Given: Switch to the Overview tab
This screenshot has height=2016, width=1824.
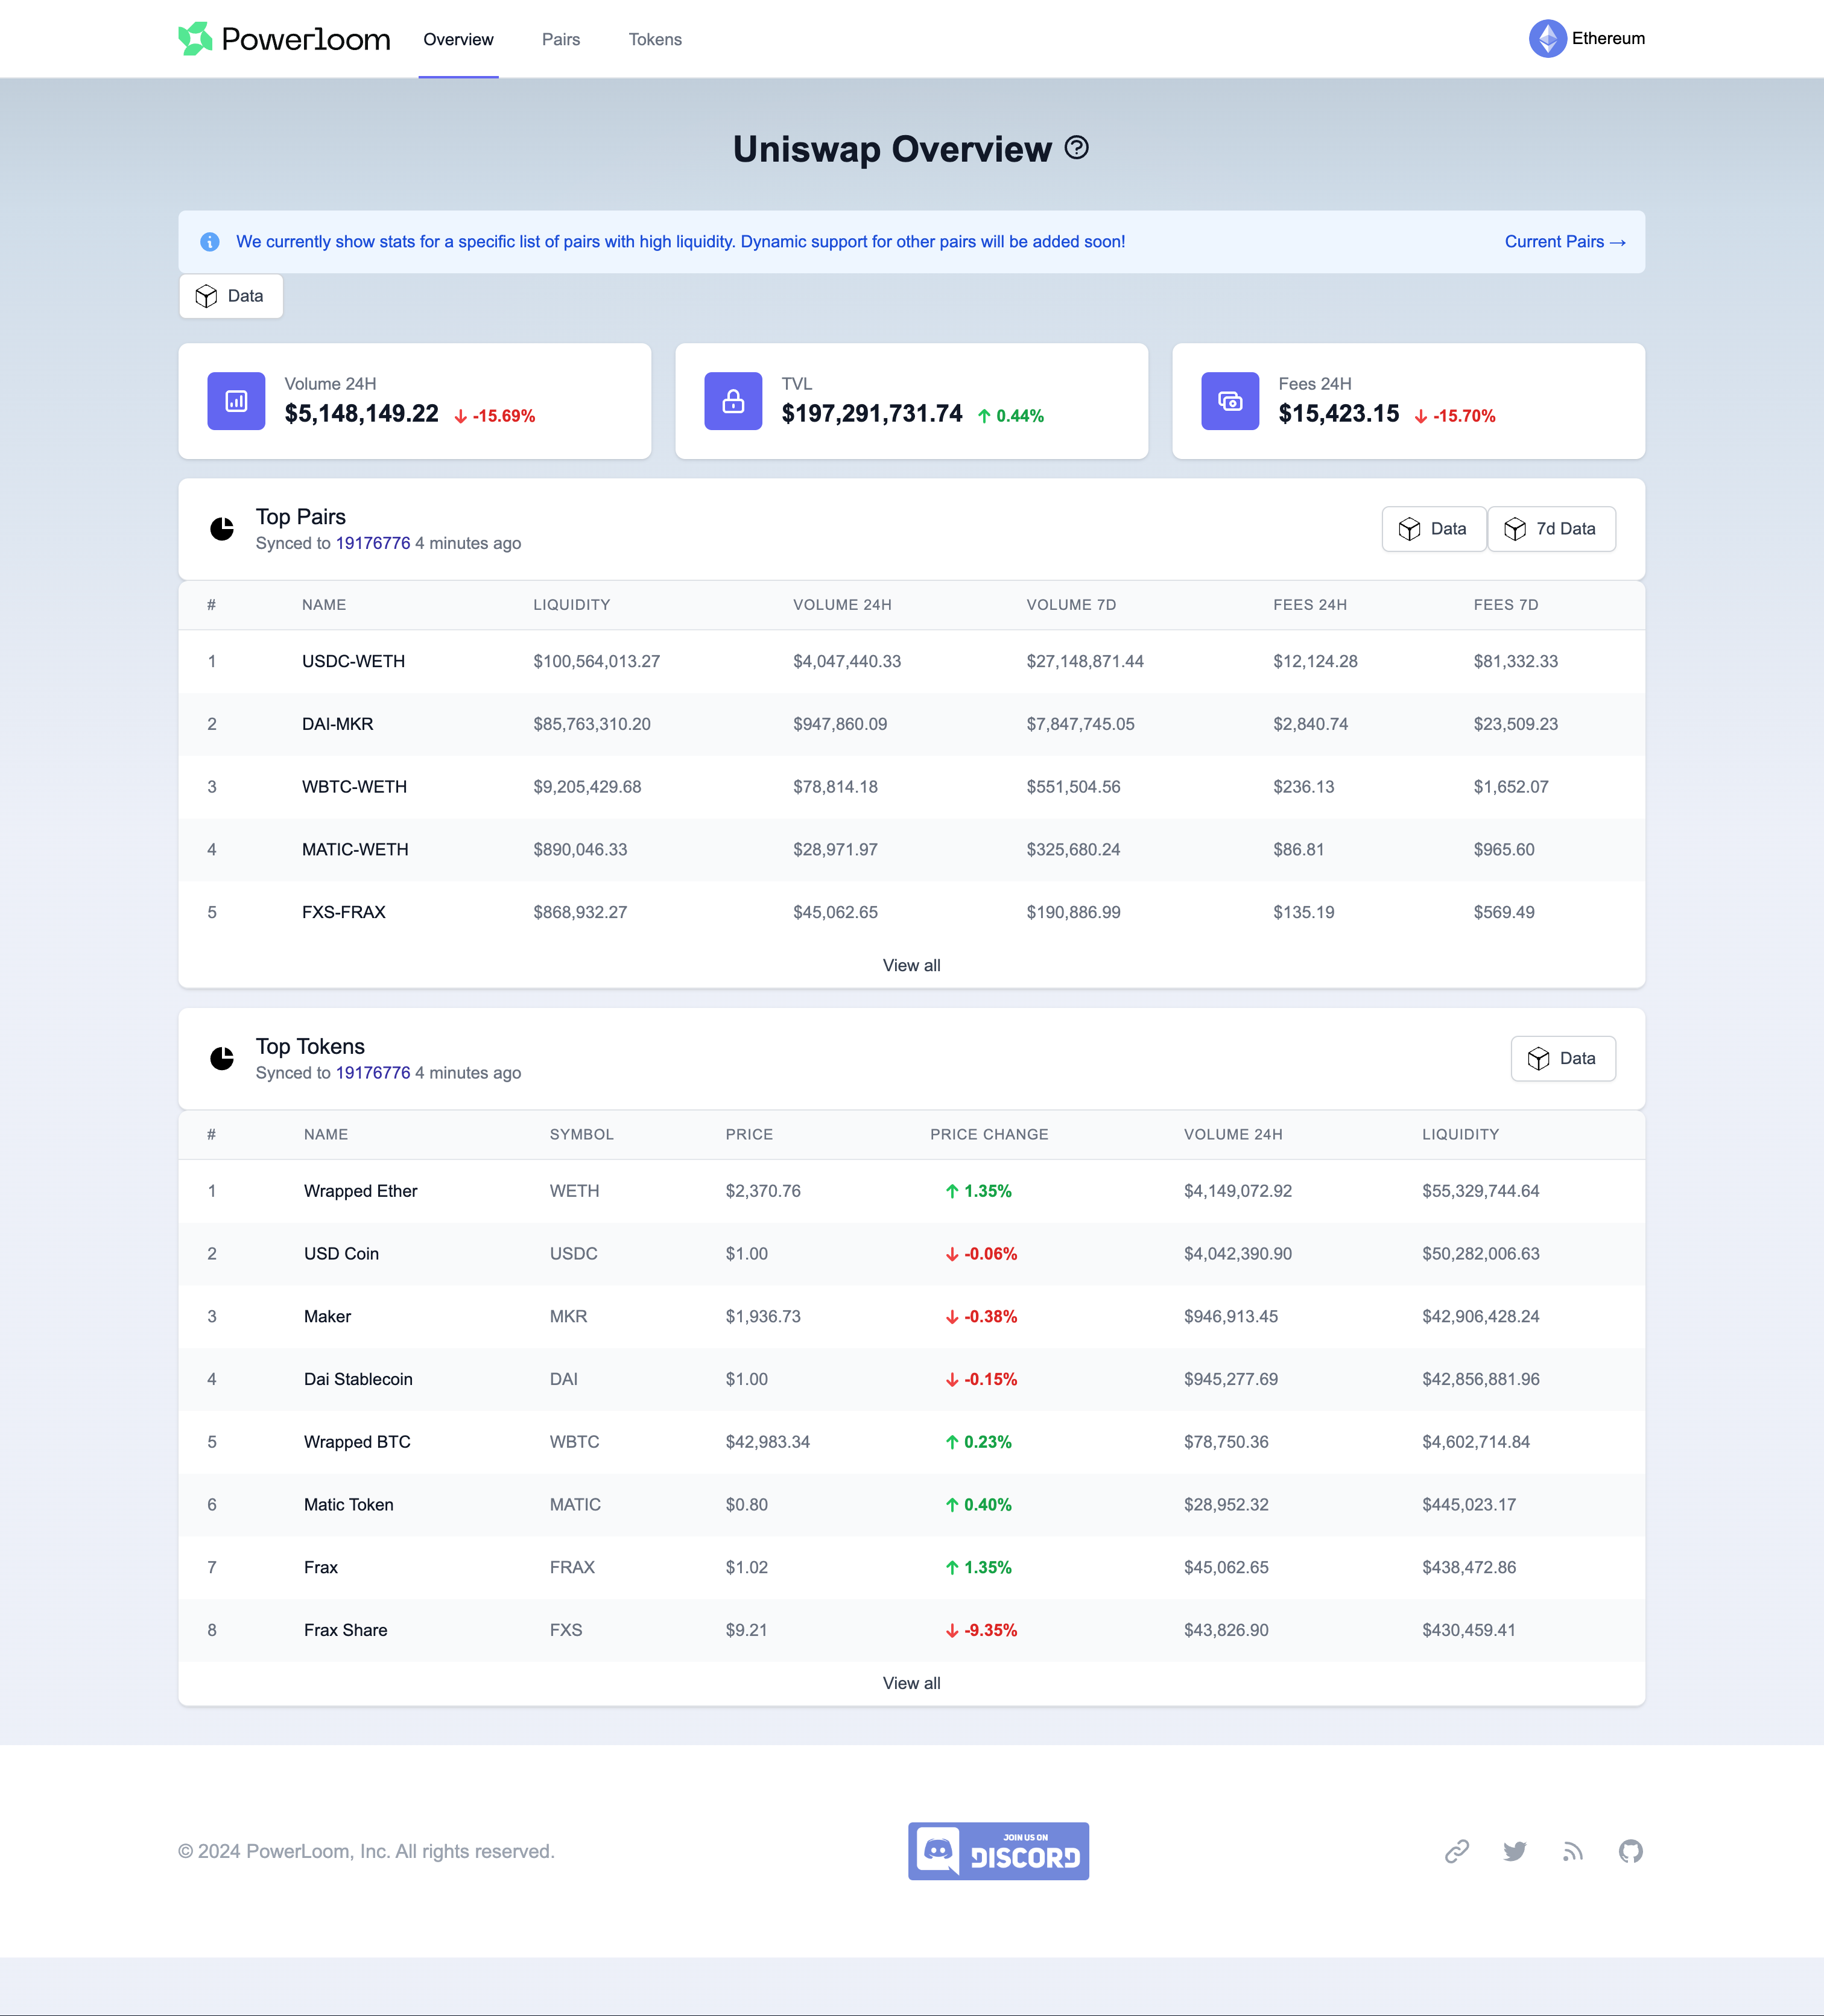Looking at the screenshot, I should (458, 39).
